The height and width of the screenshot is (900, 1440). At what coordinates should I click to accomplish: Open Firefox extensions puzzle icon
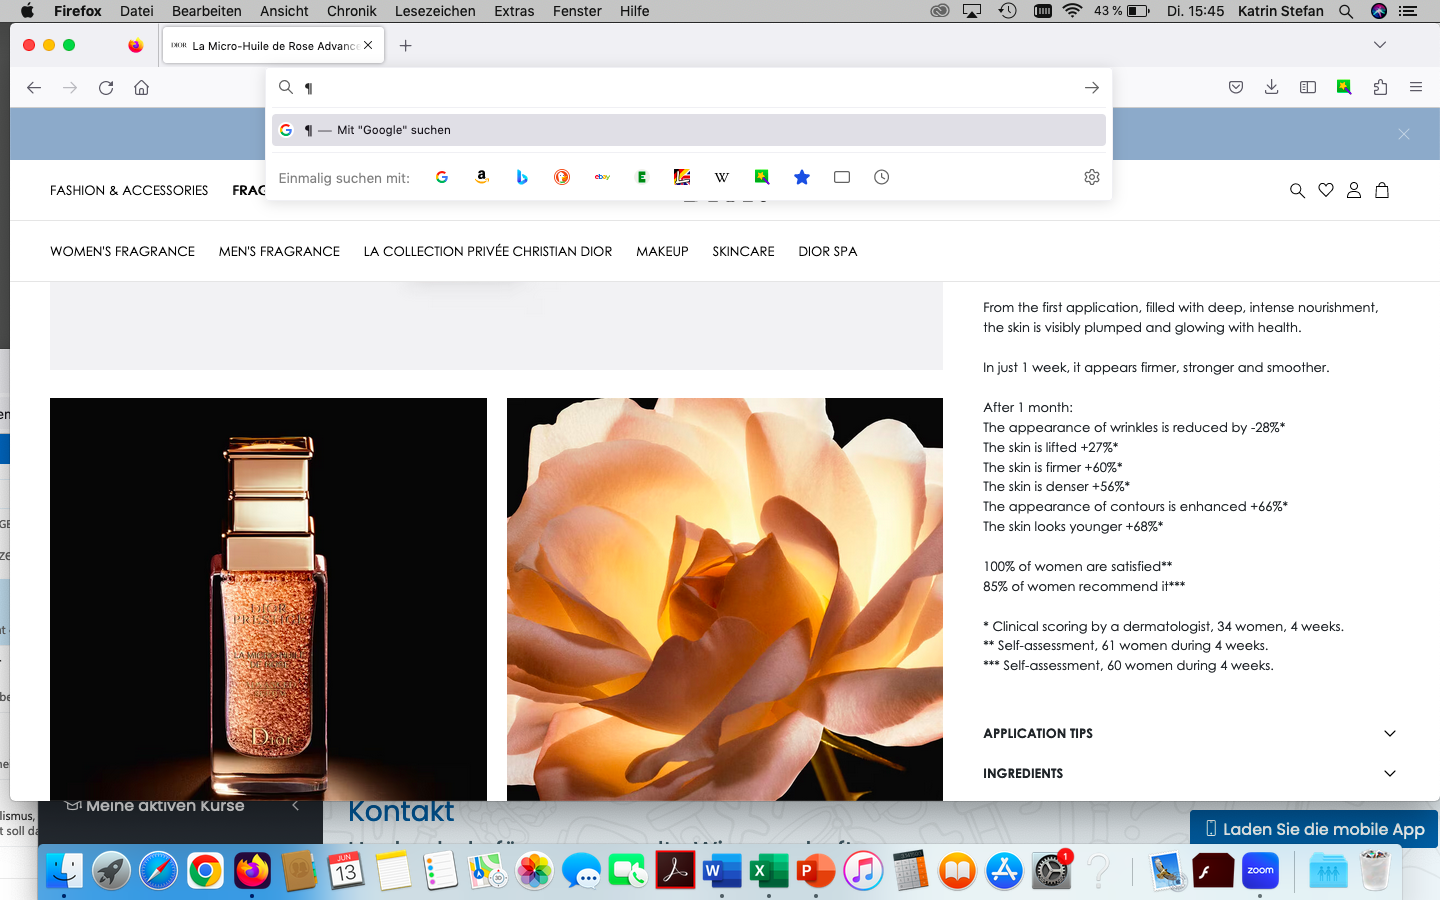coord(1380,88)
